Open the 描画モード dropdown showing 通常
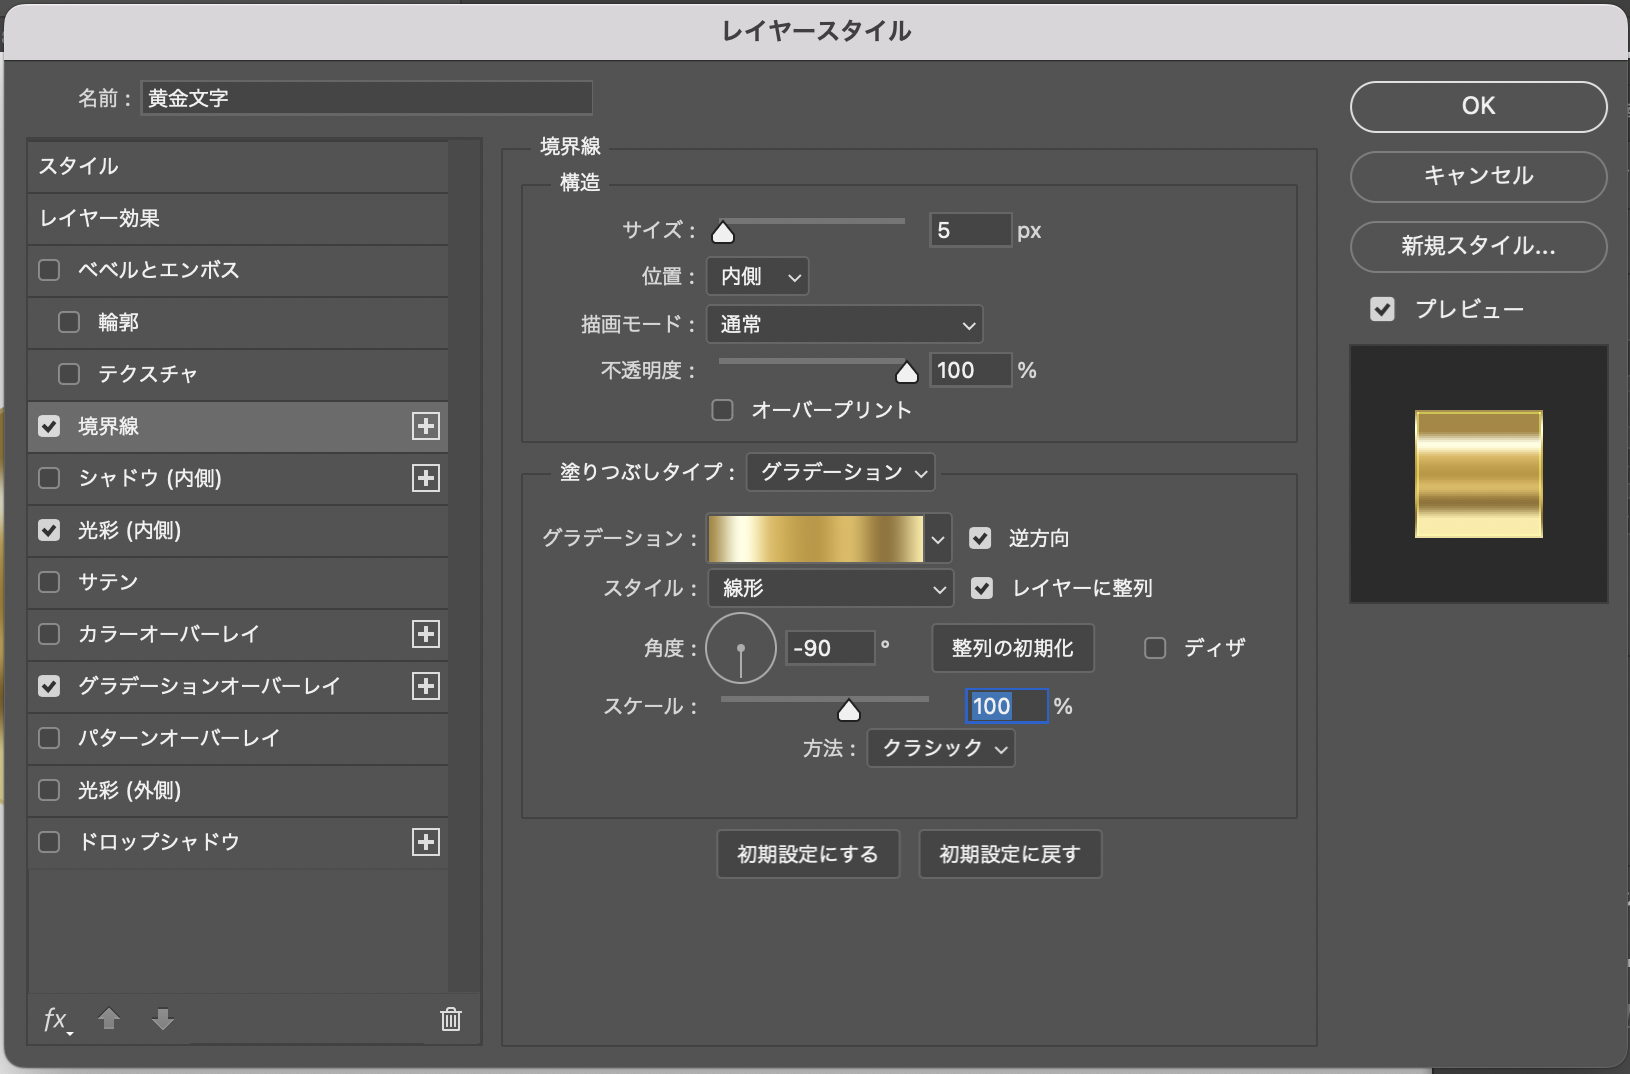Image resolution: width=1630 pixels, height=1074 pixels. [845, 324]
